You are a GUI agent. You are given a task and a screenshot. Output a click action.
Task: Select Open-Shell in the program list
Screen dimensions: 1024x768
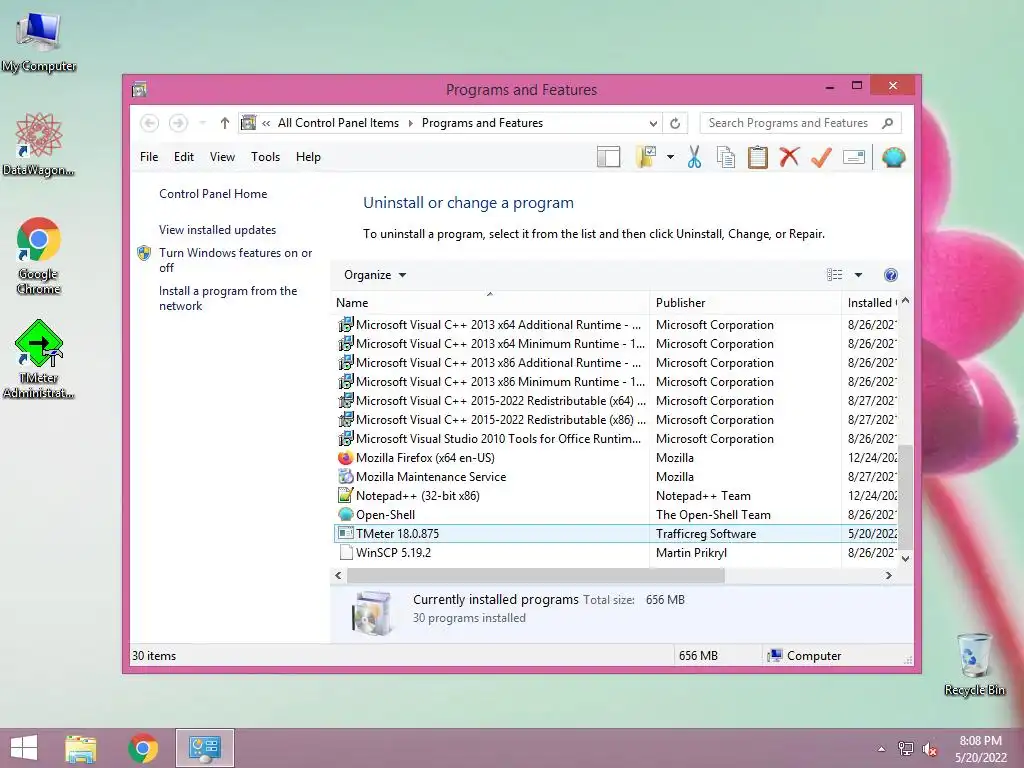click(x=615, y=515)
